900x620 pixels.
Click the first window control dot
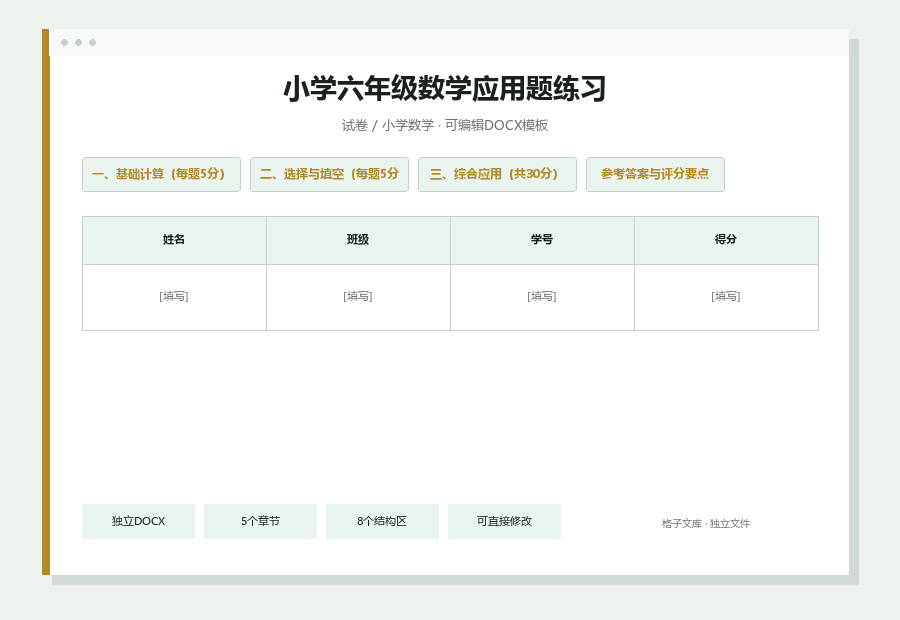point(64,42)
